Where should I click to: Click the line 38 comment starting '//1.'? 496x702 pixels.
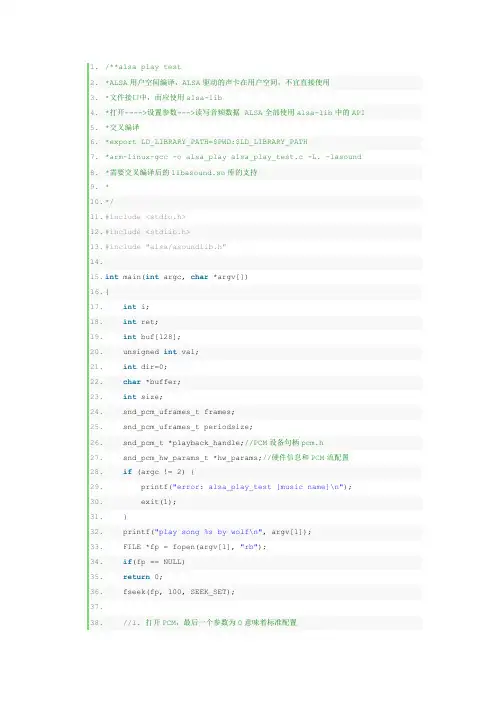[x=210, y=622]
